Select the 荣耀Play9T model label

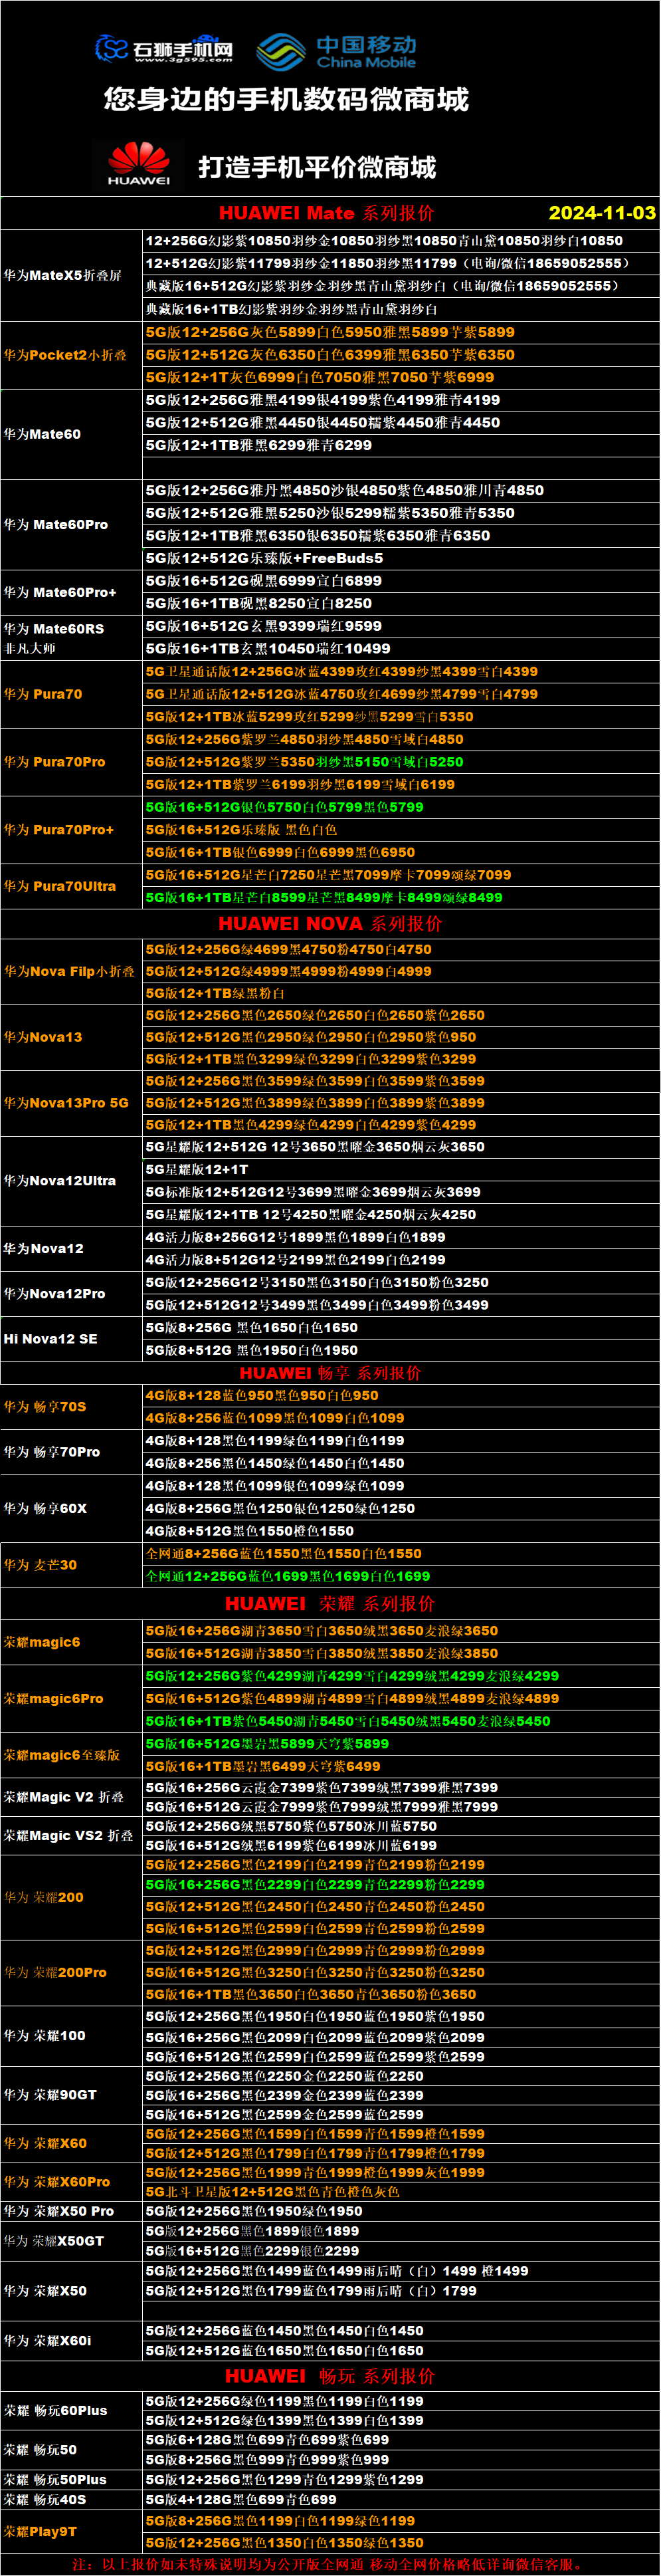pyautogui.click(x=40, y=2532)
